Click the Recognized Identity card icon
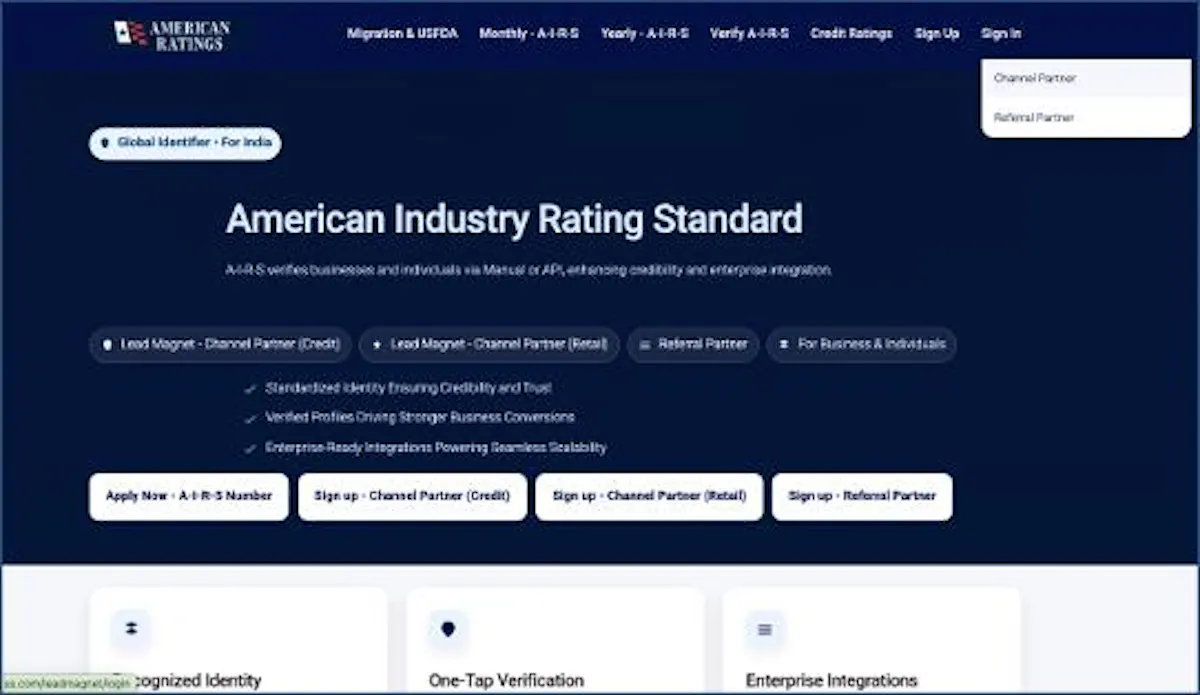This screenshot has width=1200, height=695. click(131, 630)
